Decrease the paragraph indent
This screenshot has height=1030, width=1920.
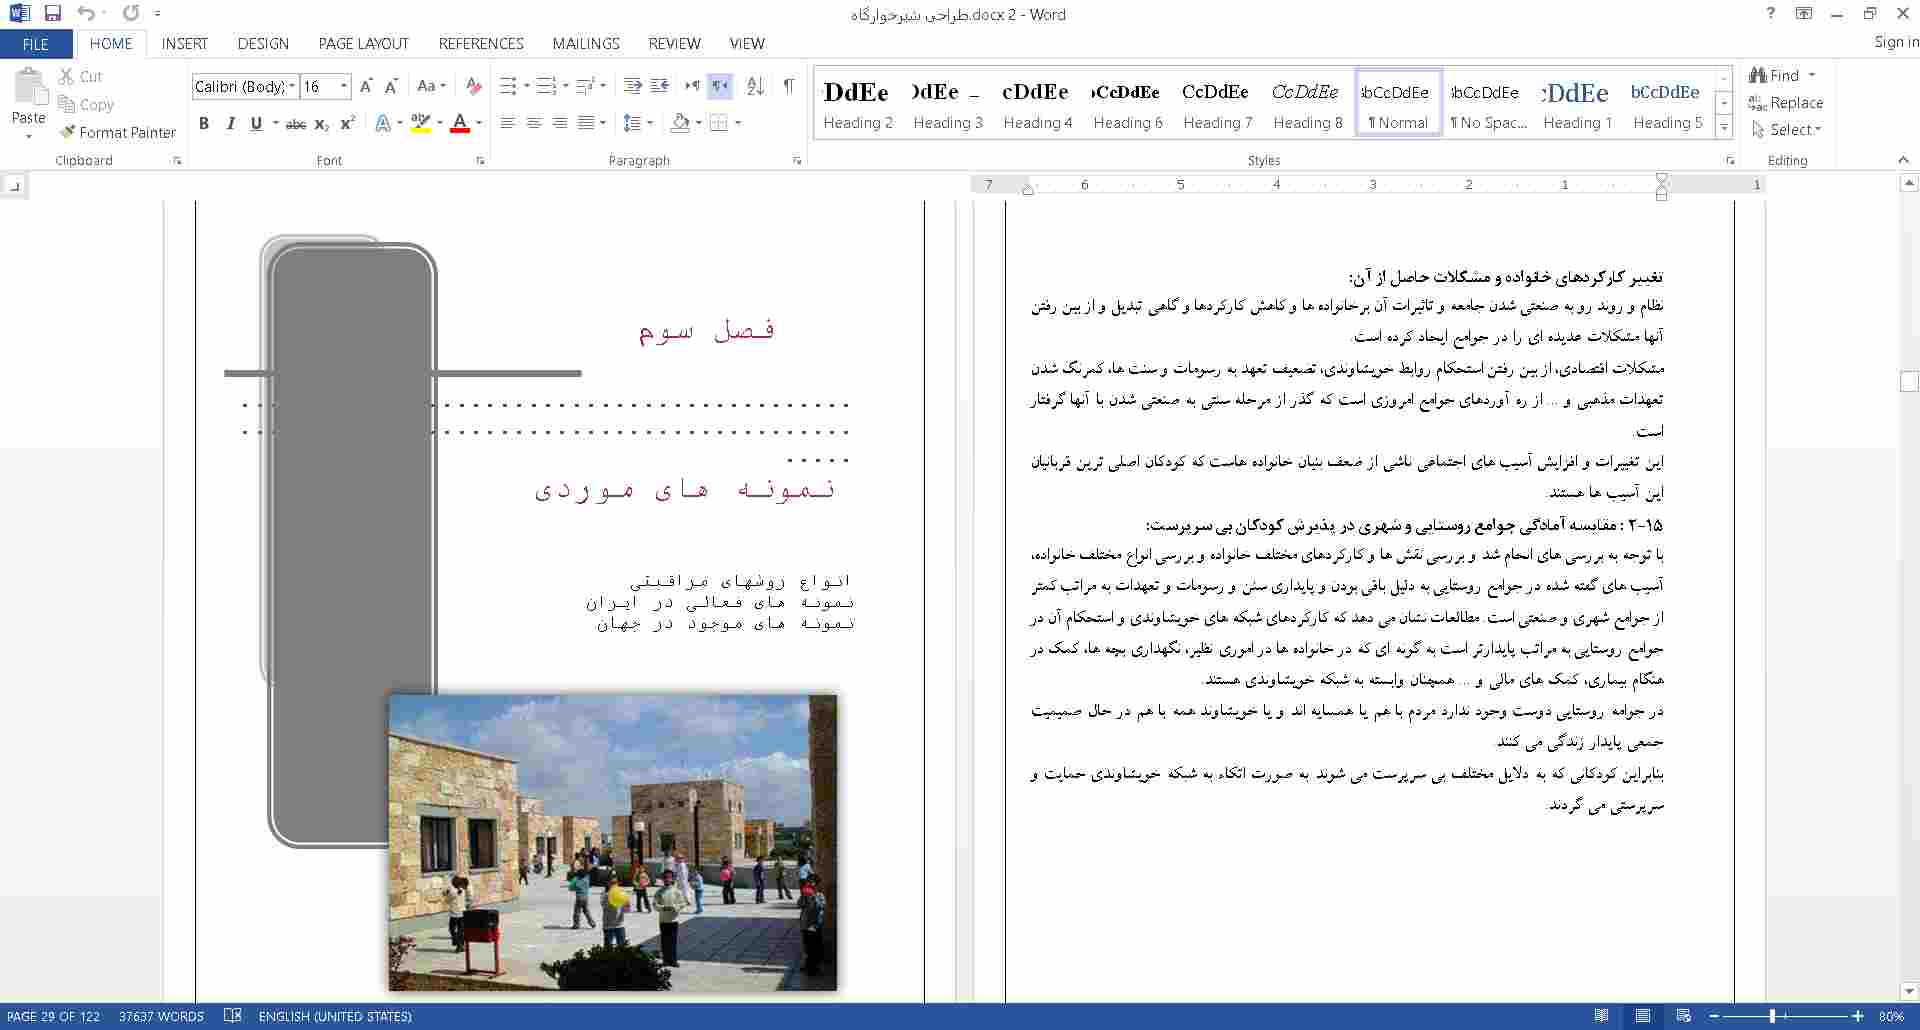(x=632, y=86)
